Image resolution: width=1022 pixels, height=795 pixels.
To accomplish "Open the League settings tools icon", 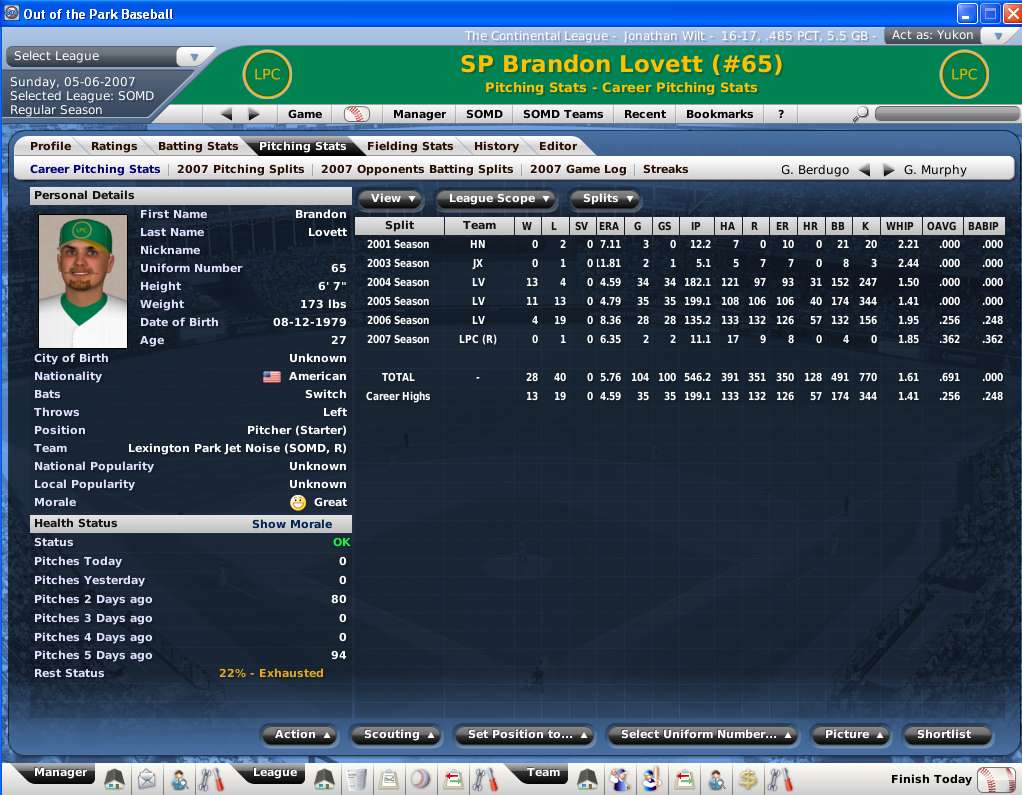I will click(x=486, y=779).
